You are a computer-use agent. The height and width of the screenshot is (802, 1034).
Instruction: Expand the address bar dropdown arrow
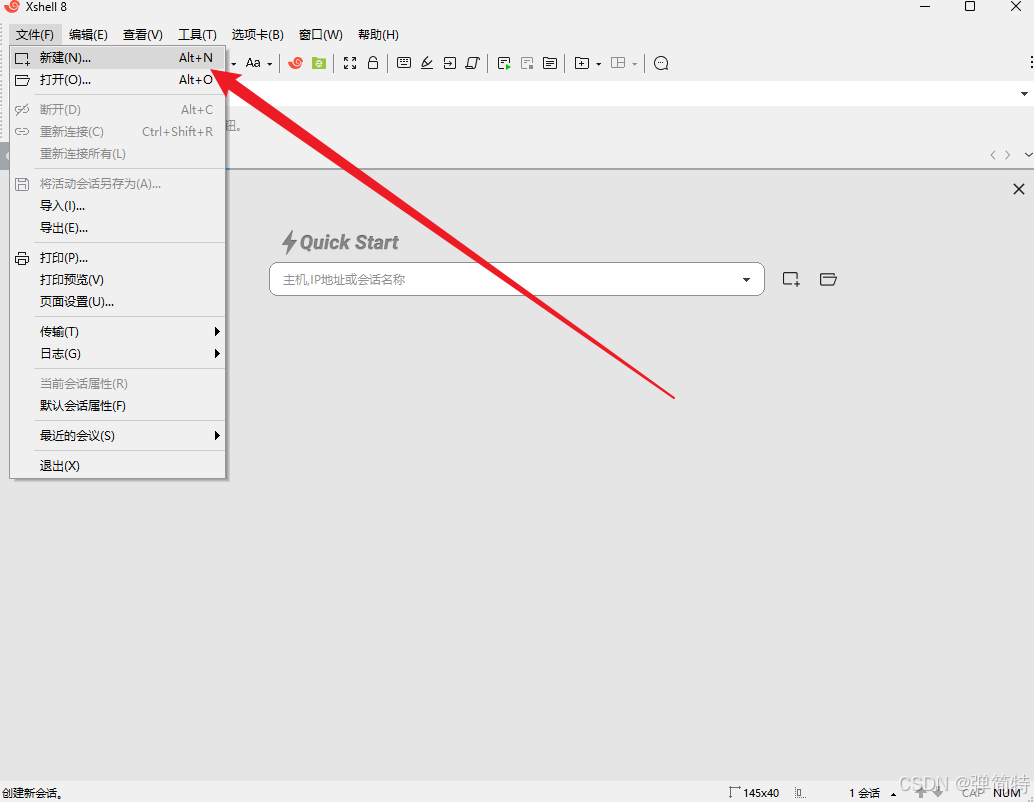tap(1024, 94)
